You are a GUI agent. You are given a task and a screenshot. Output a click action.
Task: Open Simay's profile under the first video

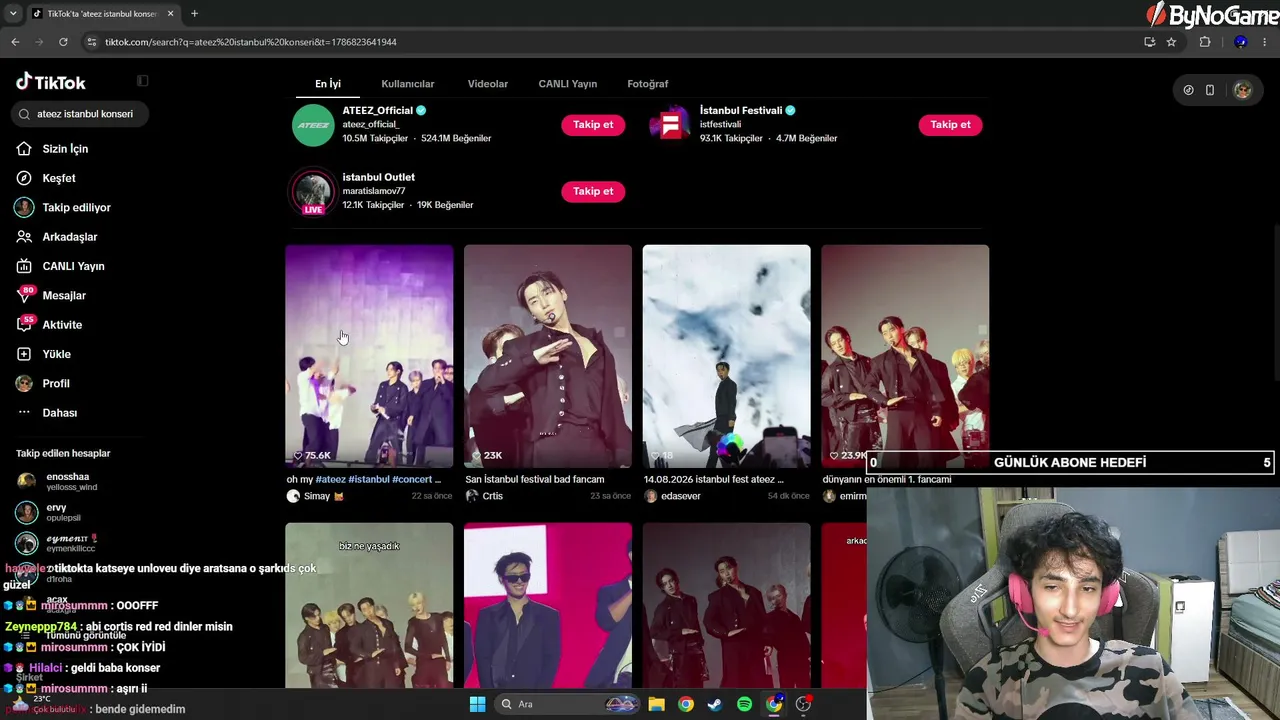point(315,496)
